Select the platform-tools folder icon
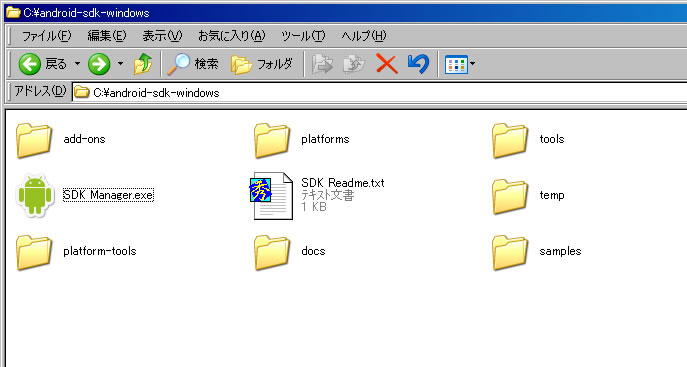Viewport: 687px width, 367px height. pos(34,252)
